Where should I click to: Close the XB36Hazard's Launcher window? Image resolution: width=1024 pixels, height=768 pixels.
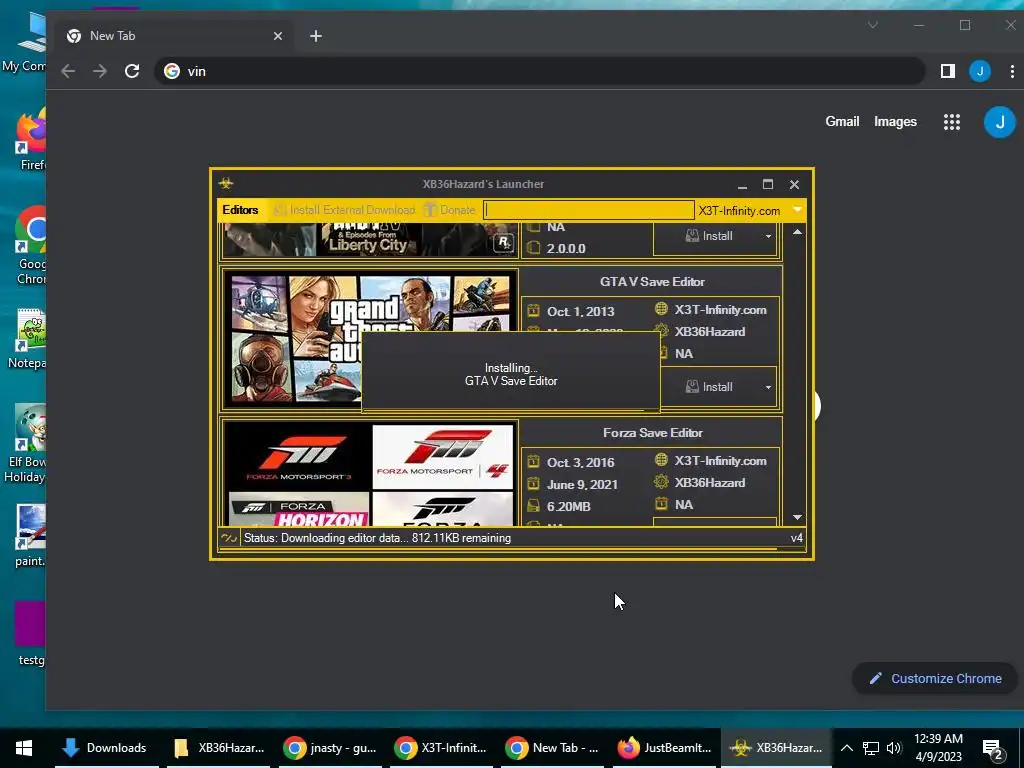794,185
